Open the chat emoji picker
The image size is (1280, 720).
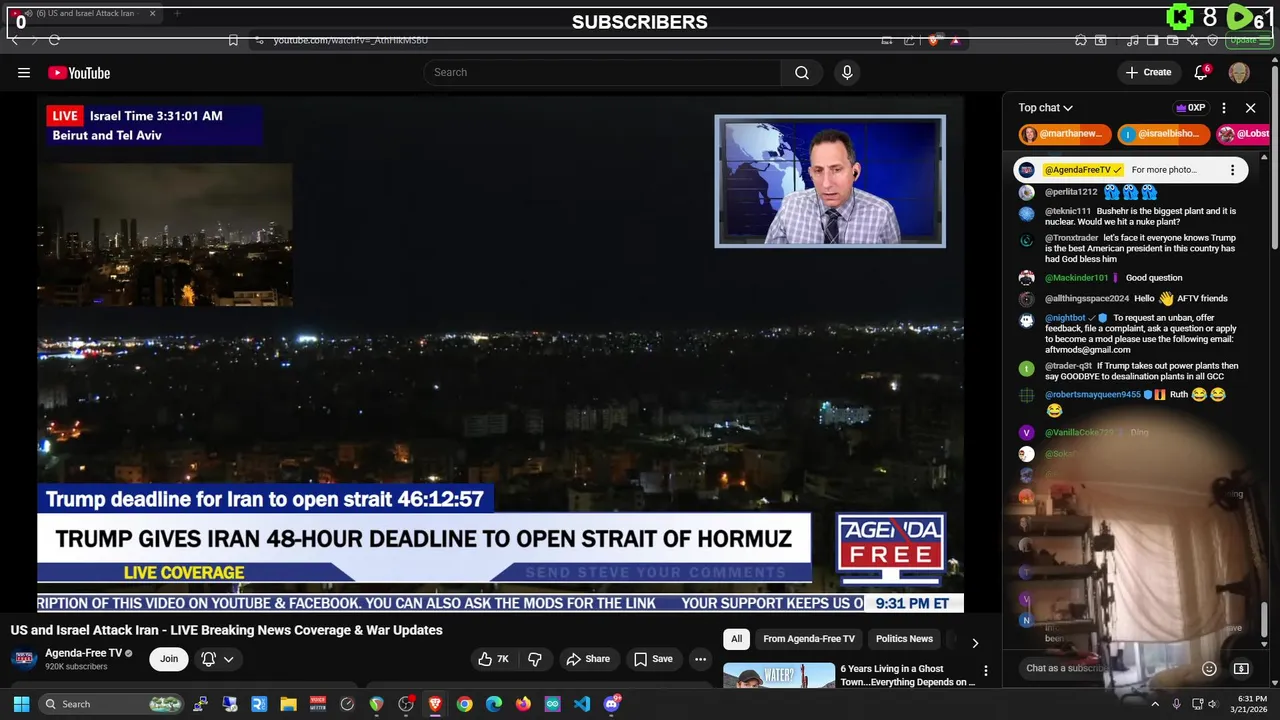tap(1209, 668)
